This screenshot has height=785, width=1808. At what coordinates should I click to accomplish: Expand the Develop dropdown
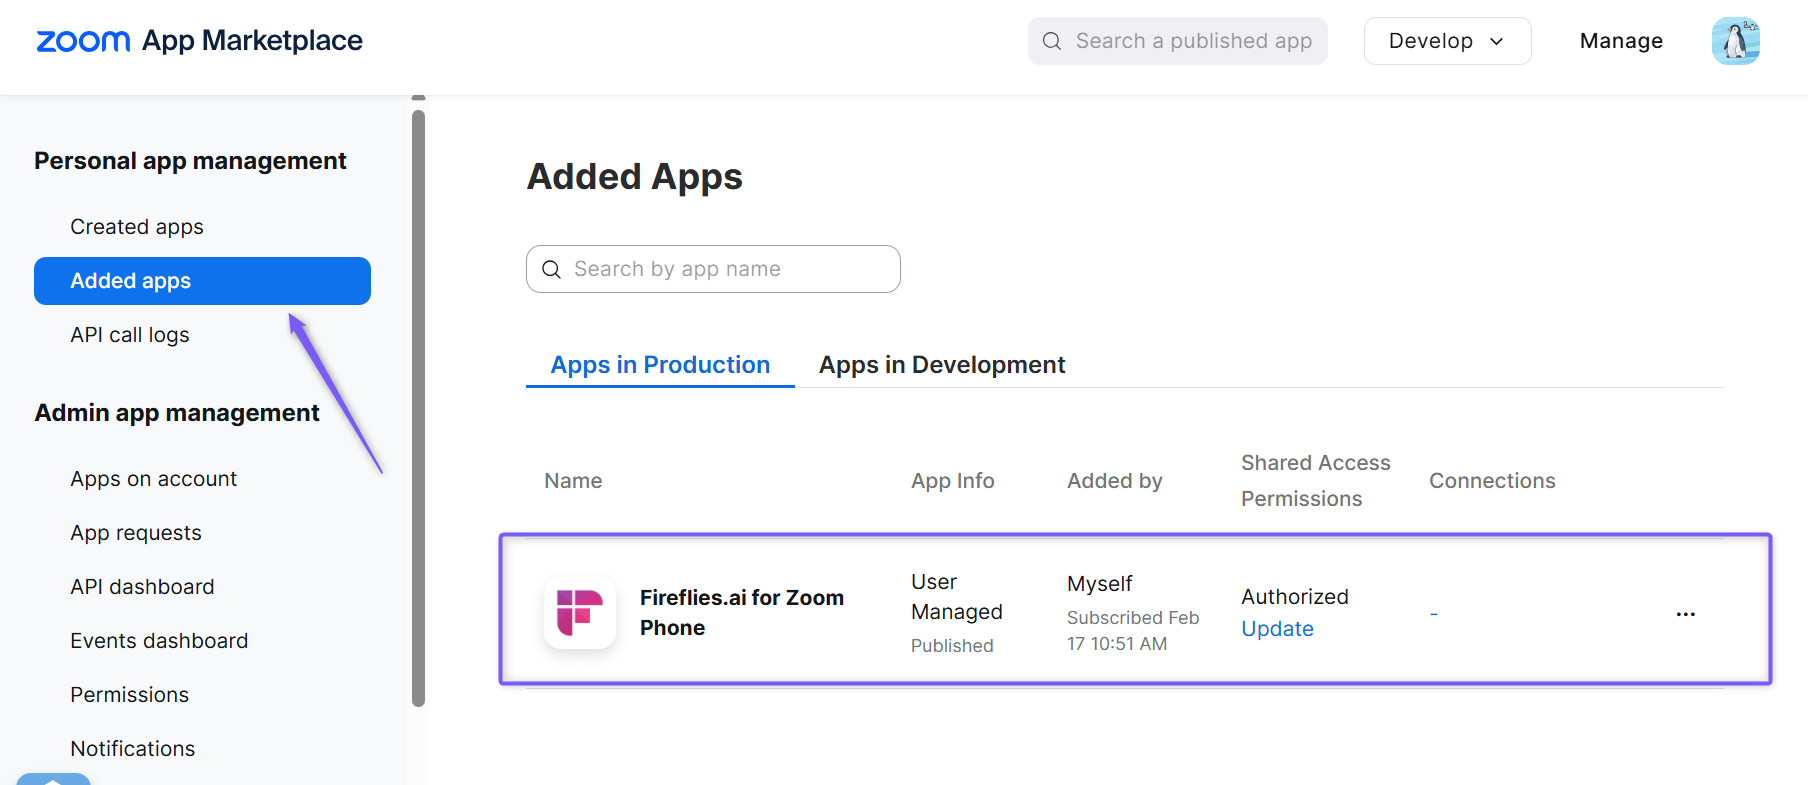pos(1447,41)
